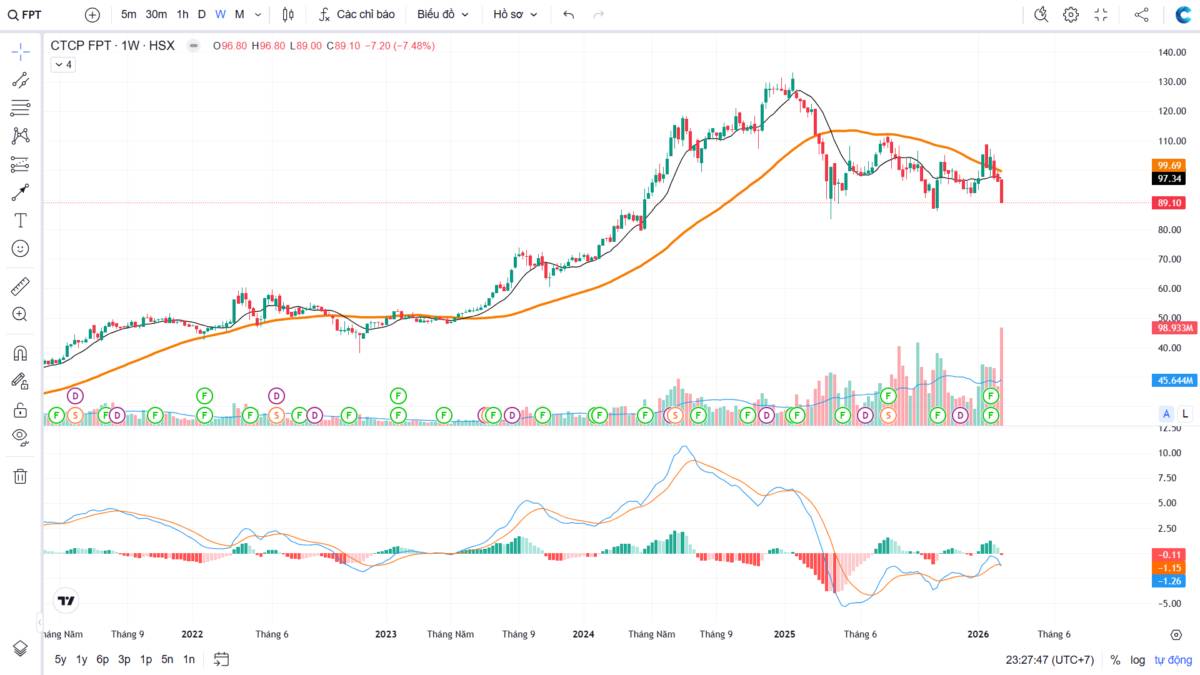Select the crosshair cursor tool

pyautogui.click(x=20, y=52)
